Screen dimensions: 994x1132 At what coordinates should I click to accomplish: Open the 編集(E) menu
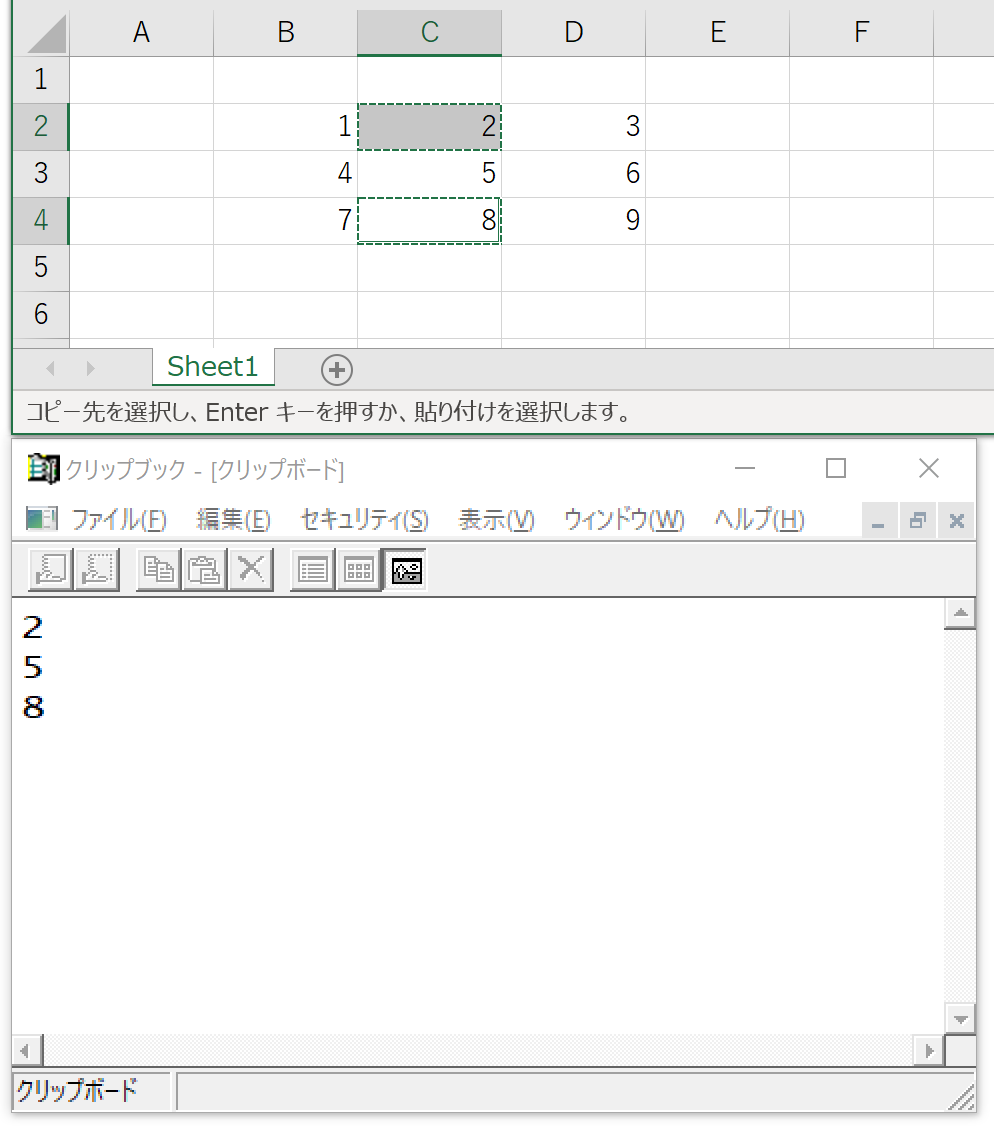click(x=233, y=520)
